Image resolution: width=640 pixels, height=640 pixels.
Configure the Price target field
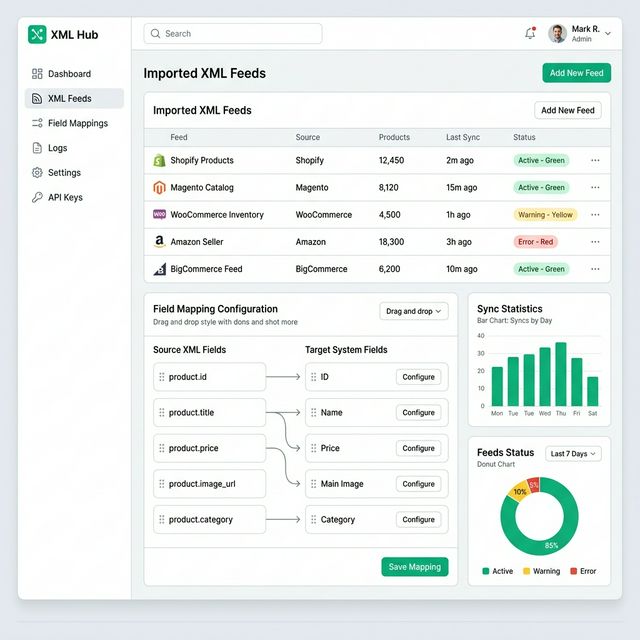[418, 448]
